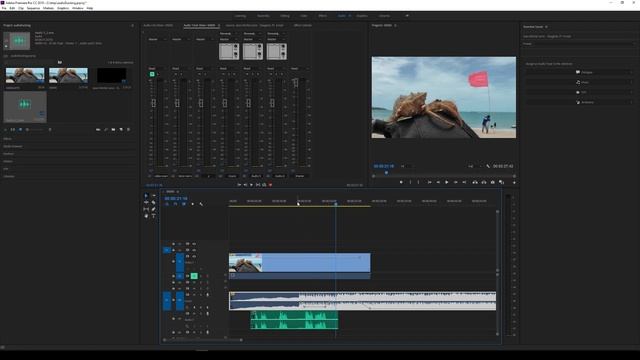This screenshot has width=640, height=360.
Task: Toggle Linked Selection in the timeline header
Action: [x=184, y=204]
